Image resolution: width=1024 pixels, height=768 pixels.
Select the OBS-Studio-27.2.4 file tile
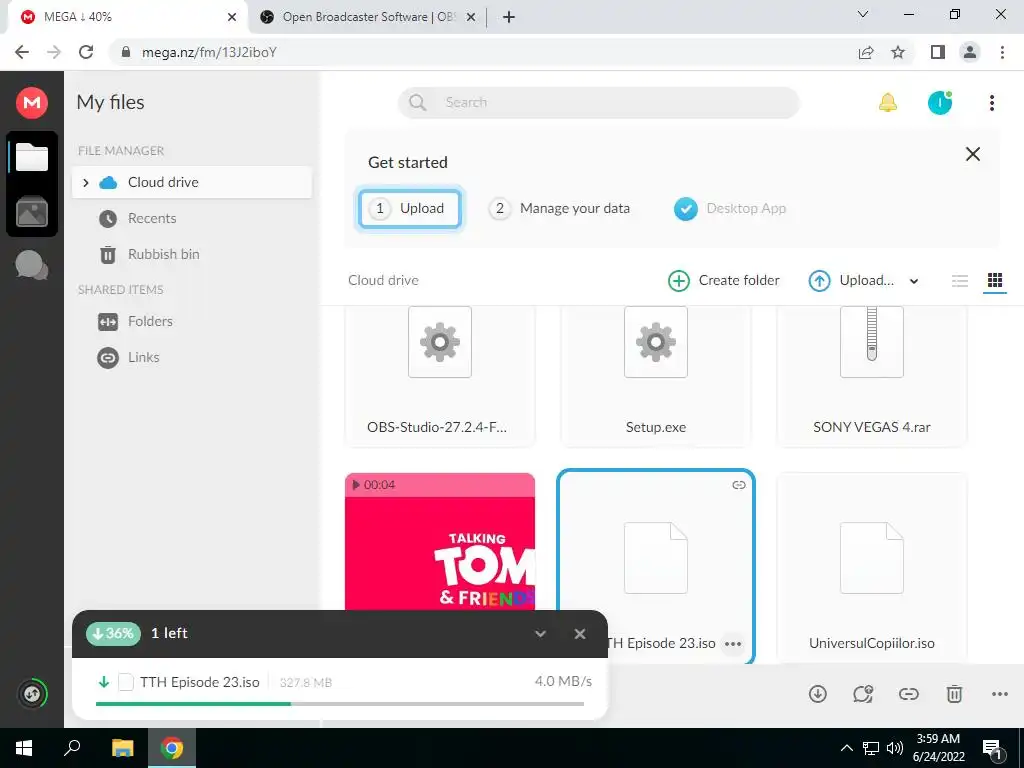pos(440,376)
